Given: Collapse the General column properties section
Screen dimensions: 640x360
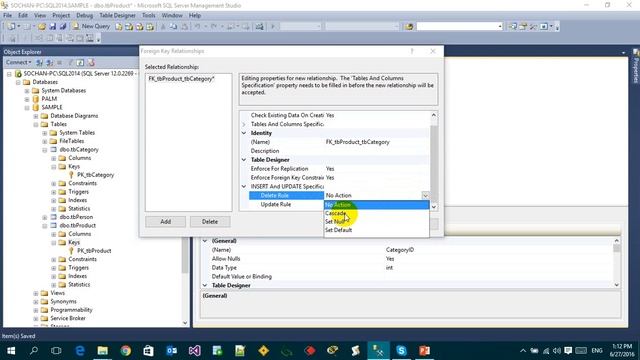Looking at the screenshot, I should (x=205, y=241).
